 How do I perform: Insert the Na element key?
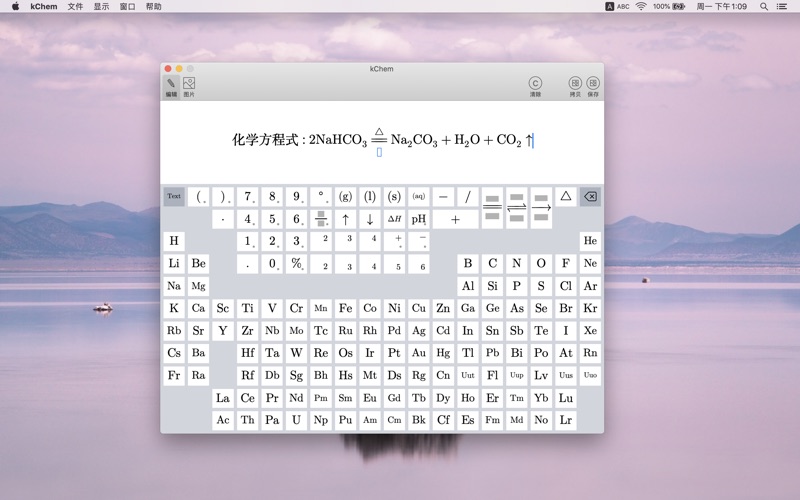click(174, 286)
